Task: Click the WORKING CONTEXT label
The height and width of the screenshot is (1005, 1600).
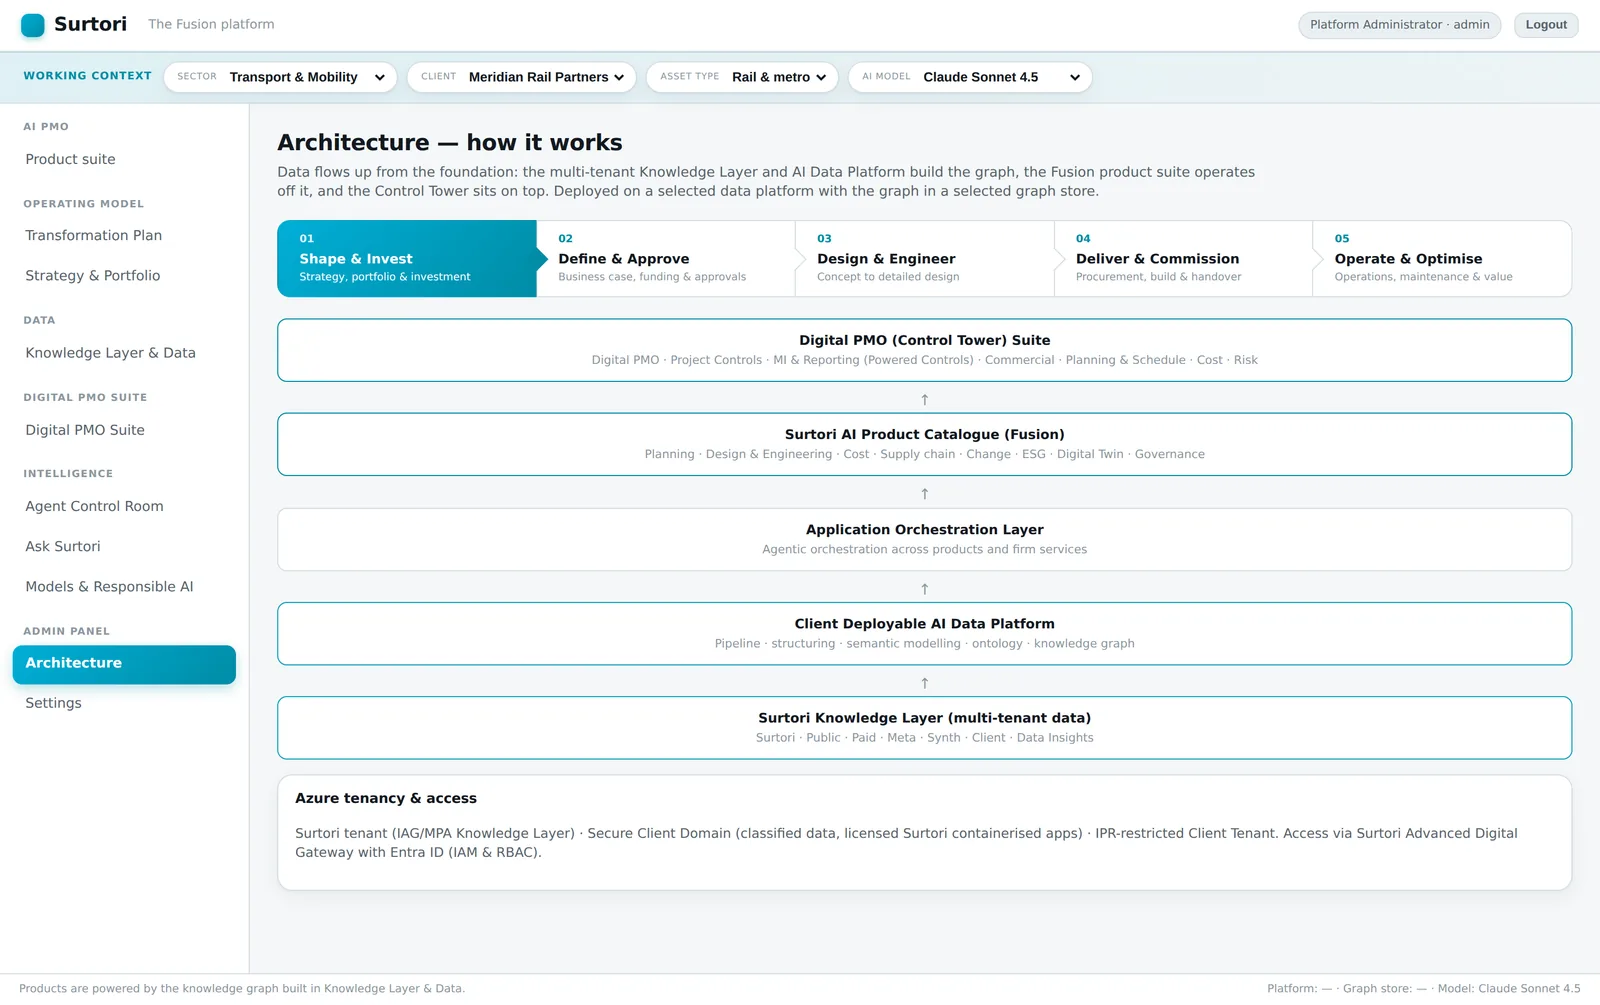Action: [x=88, y=76]
